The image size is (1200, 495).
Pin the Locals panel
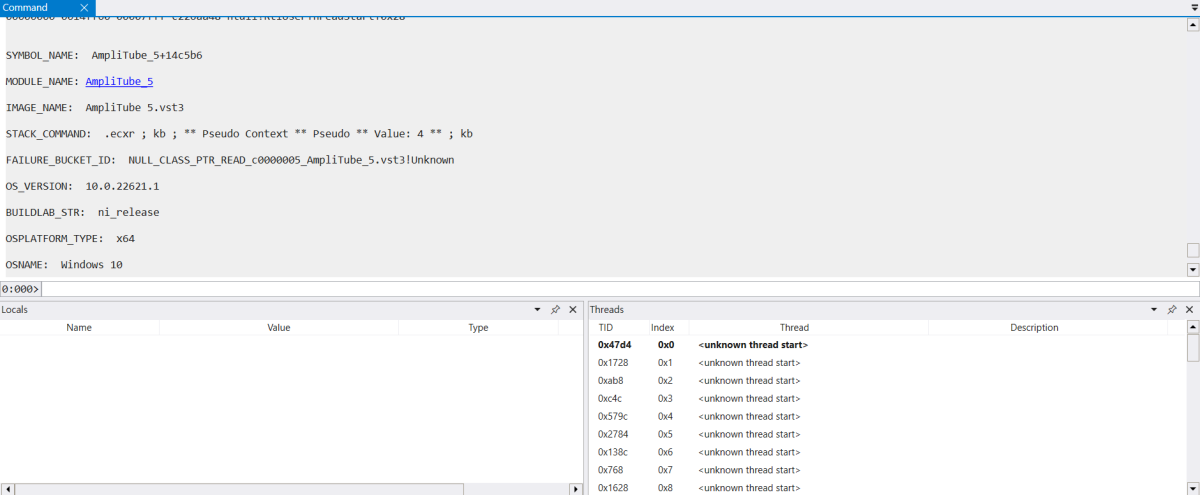pyautogui.click(x=555, y=310)
